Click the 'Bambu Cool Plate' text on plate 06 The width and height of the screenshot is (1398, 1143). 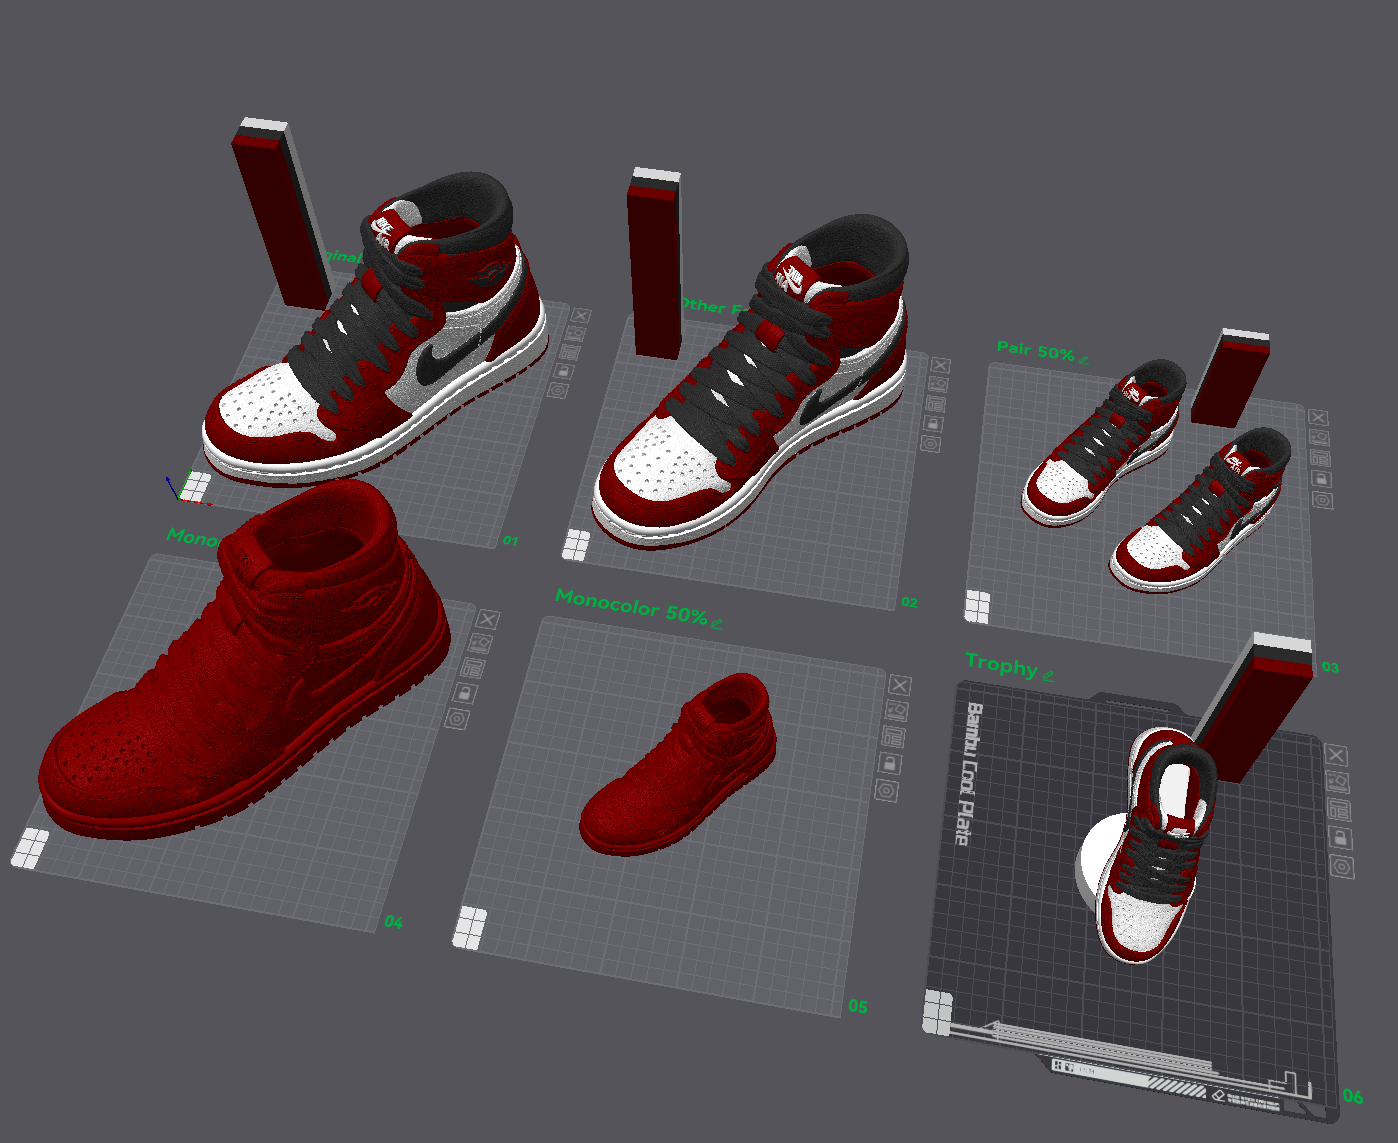(x=968, y=774)
